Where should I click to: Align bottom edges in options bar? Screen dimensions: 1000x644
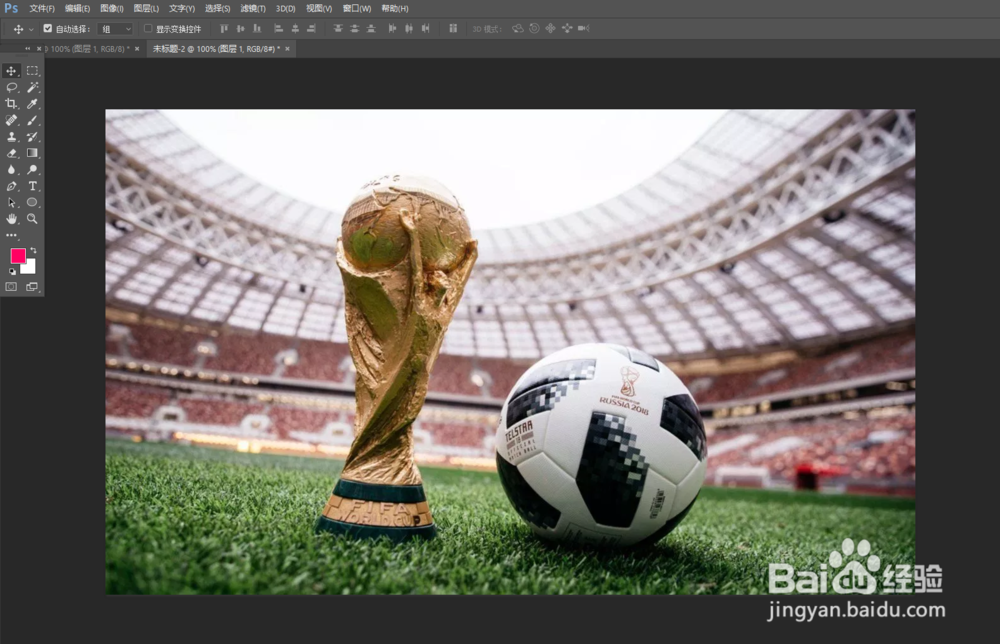(257, 29)
